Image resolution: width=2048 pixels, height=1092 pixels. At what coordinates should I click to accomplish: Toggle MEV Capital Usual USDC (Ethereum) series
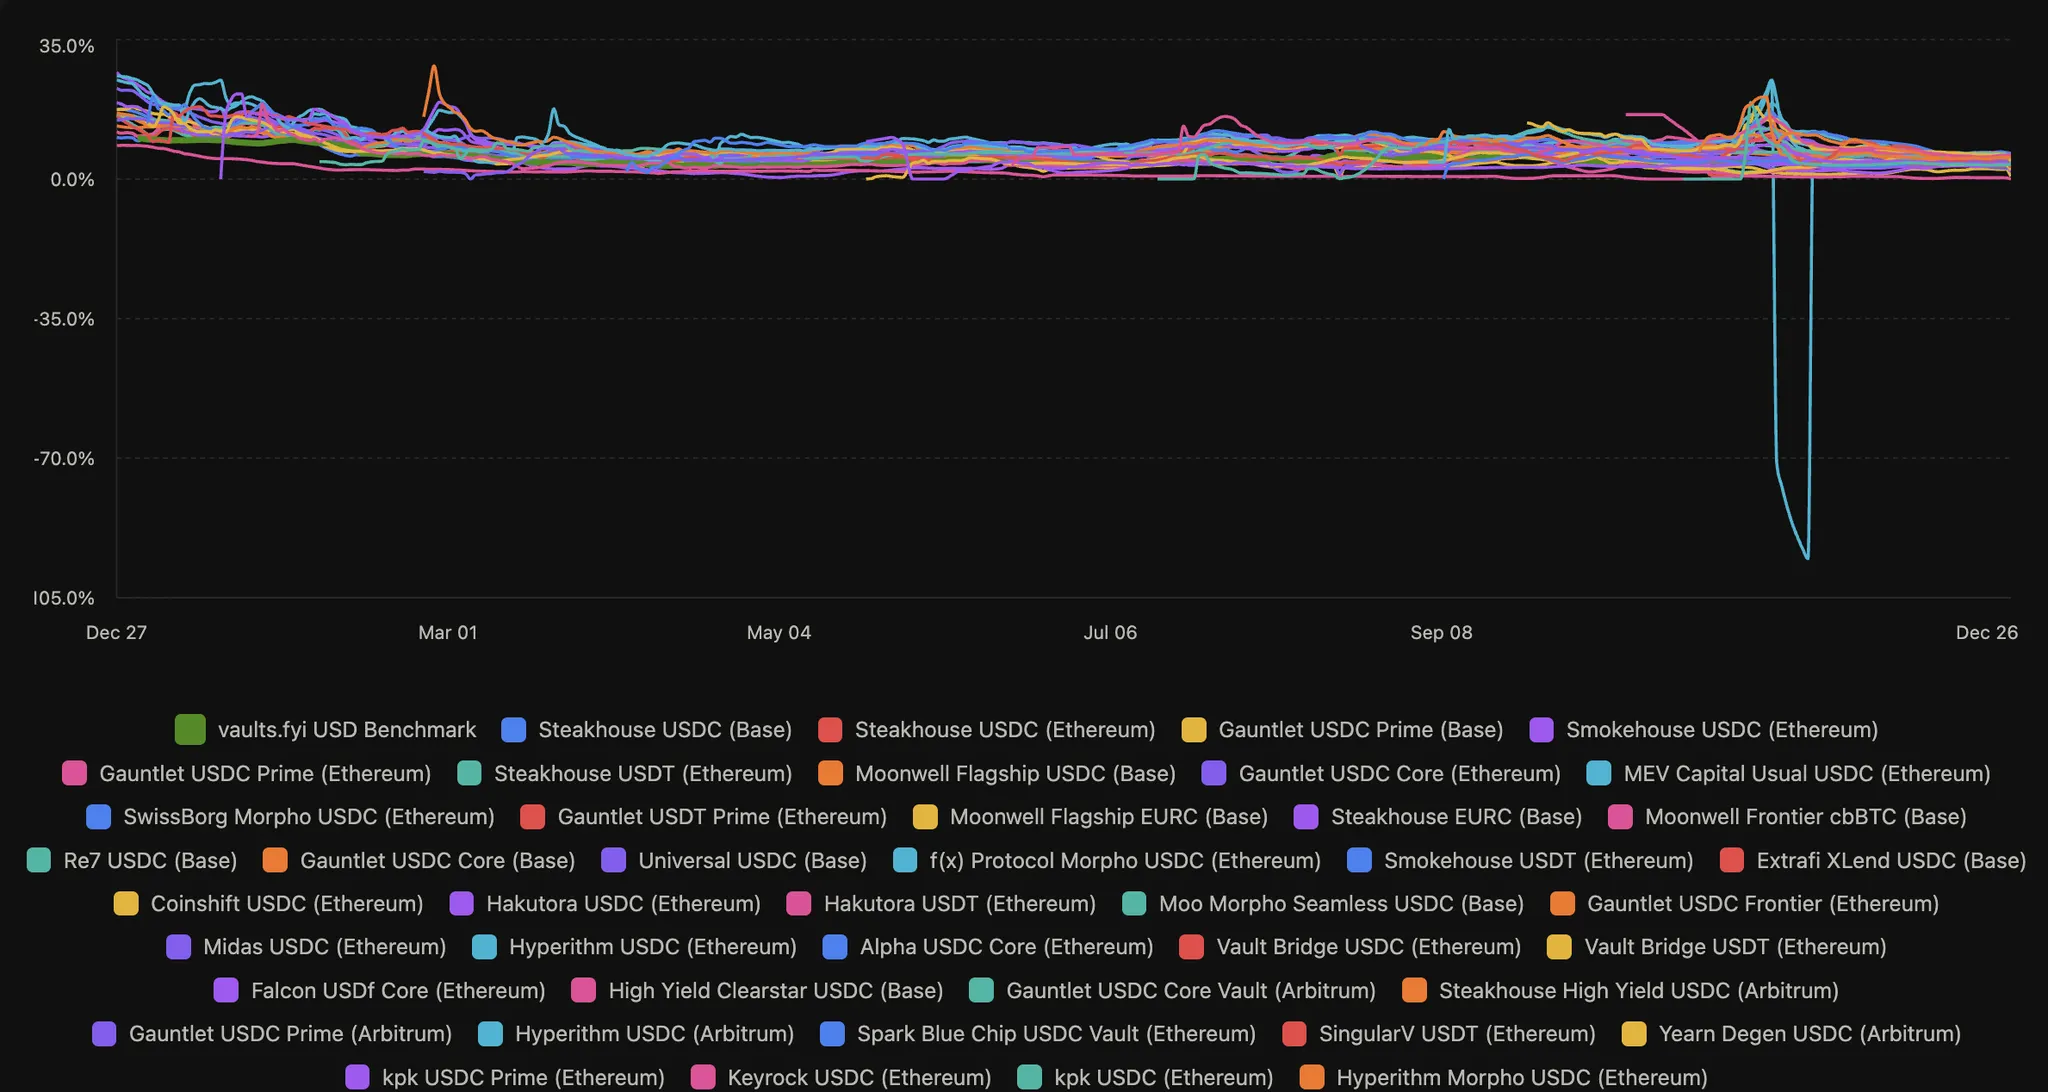tap(1806, 774)
